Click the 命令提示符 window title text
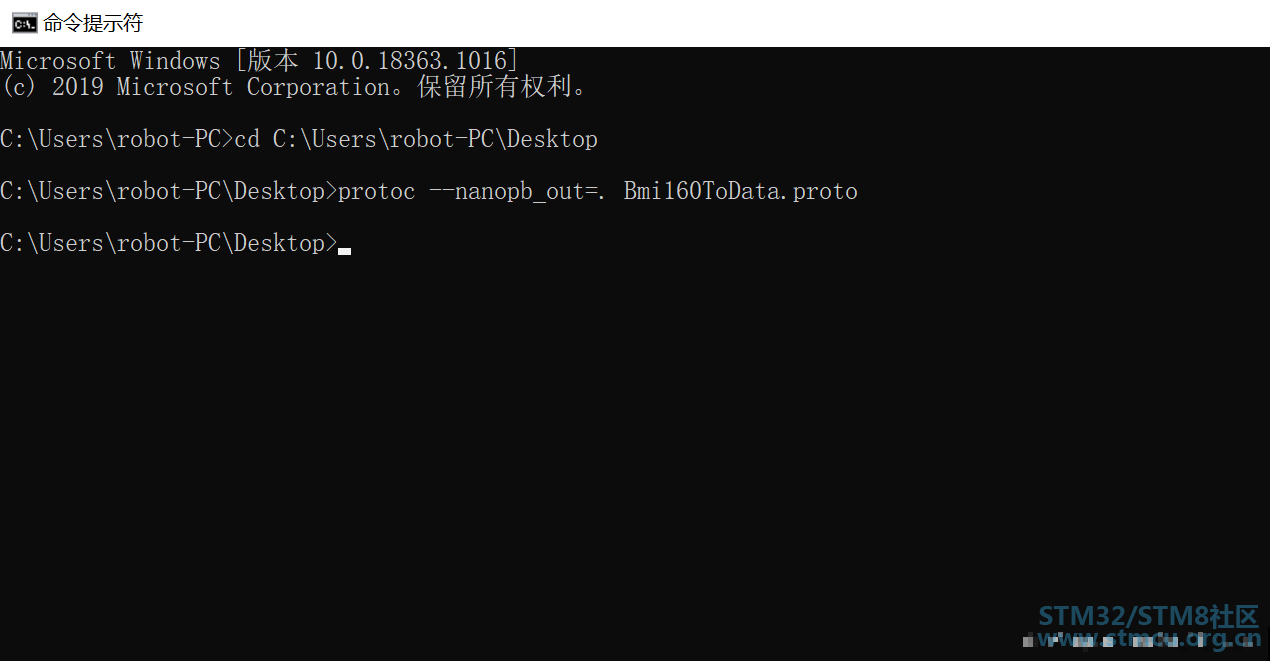Screen dimensions: 1270x661 click(x=93, y=23)
